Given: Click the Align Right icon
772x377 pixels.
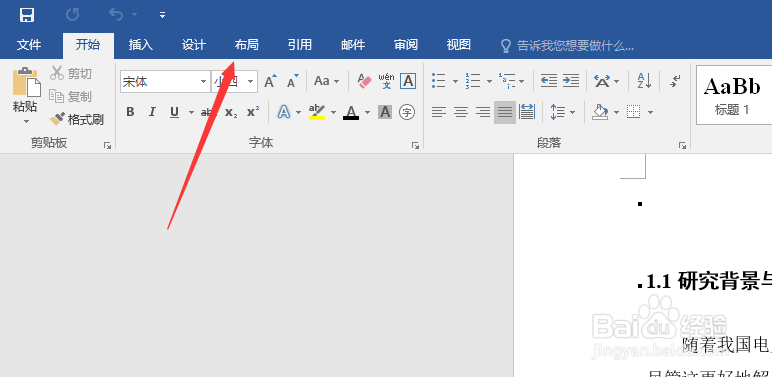Looking at the screenshot, I should coord(483,112).
